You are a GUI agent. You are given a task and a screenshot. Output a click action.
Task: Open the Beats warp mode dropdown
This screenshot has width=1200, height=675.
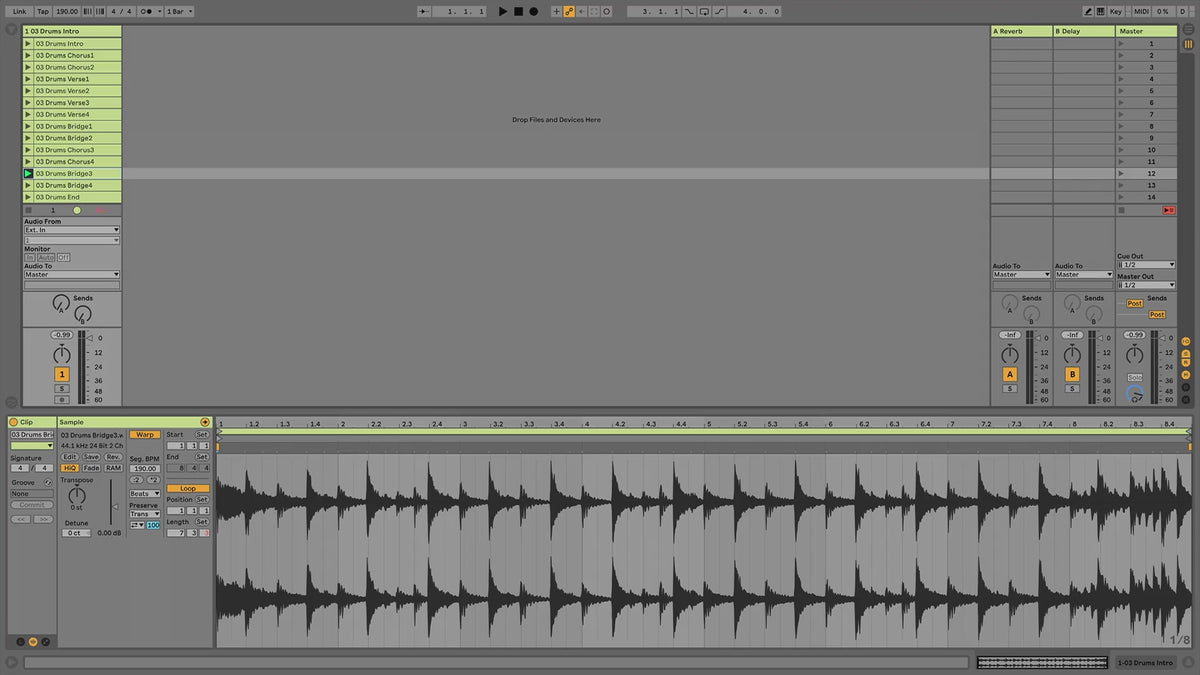click(x=145, y=493)
